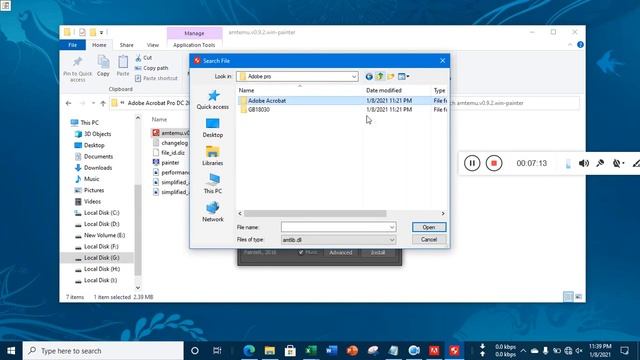Click the Install button in the patcher window
Viewport: 640px width, 360px height.
[378, 253]
